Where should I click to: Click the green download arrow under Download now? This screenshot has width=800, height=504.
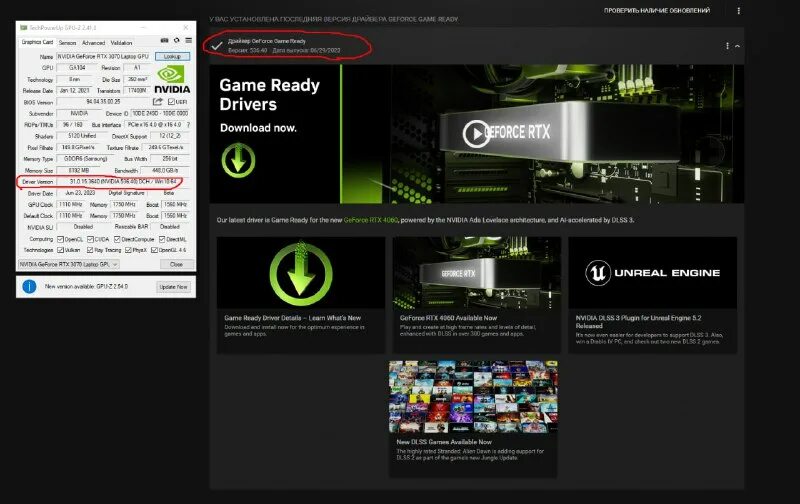238,160
